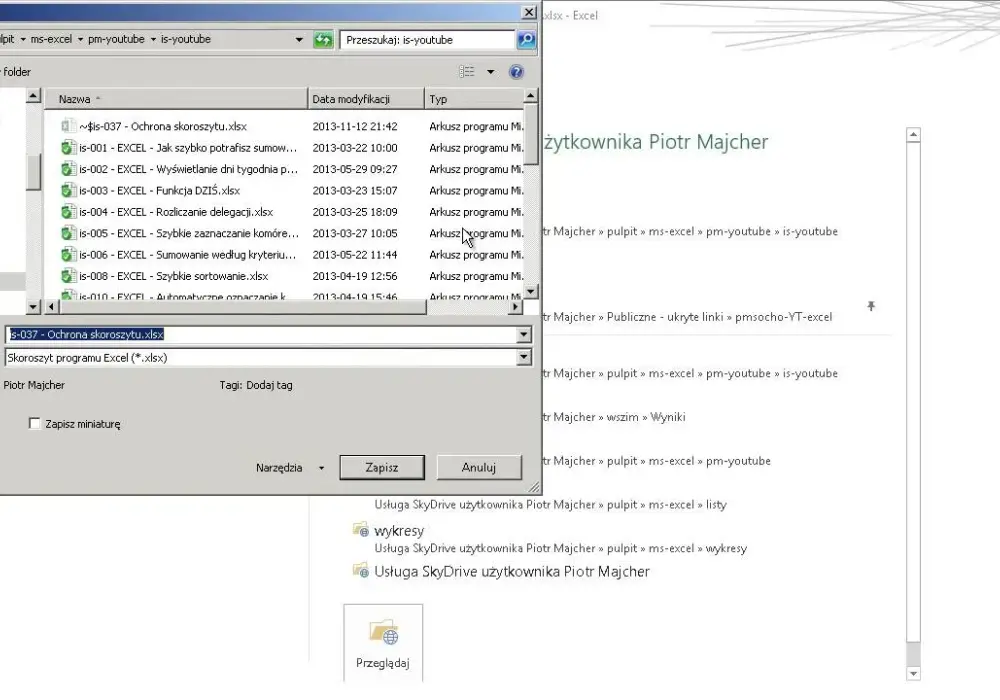Click Excel icon of is-001 file
Viewport: 1000px width, 700px height.
tap(67, 148)
